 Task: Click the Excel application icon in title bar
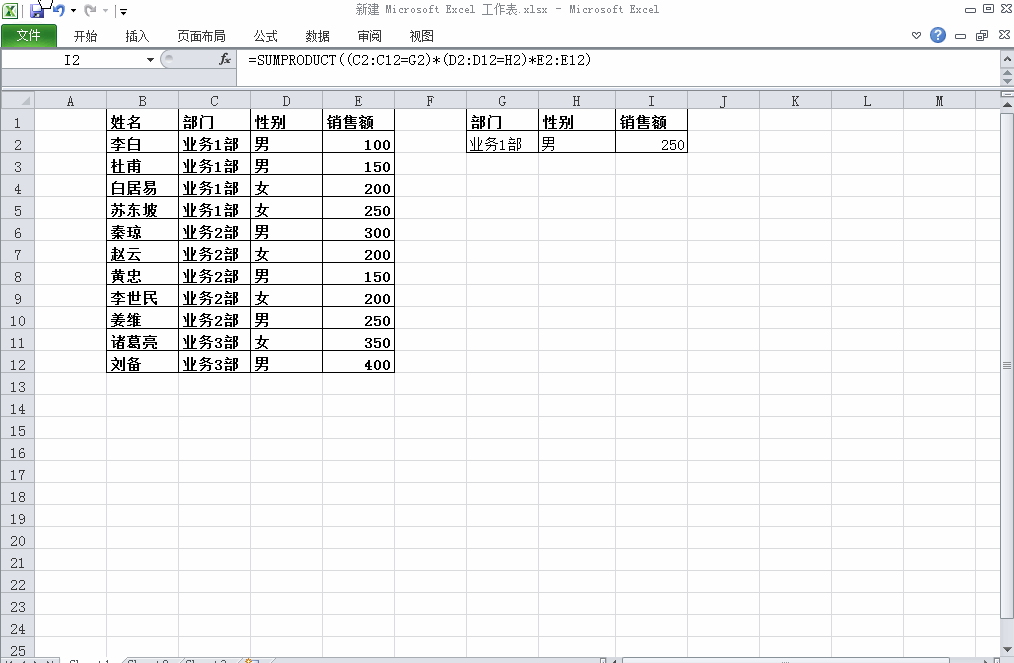point(11,9)
